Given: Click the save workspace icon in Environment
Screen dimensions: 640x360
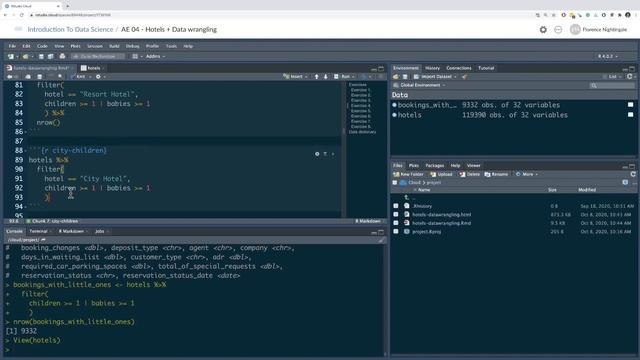Looking at the screenshot, I should click(405, 77).
